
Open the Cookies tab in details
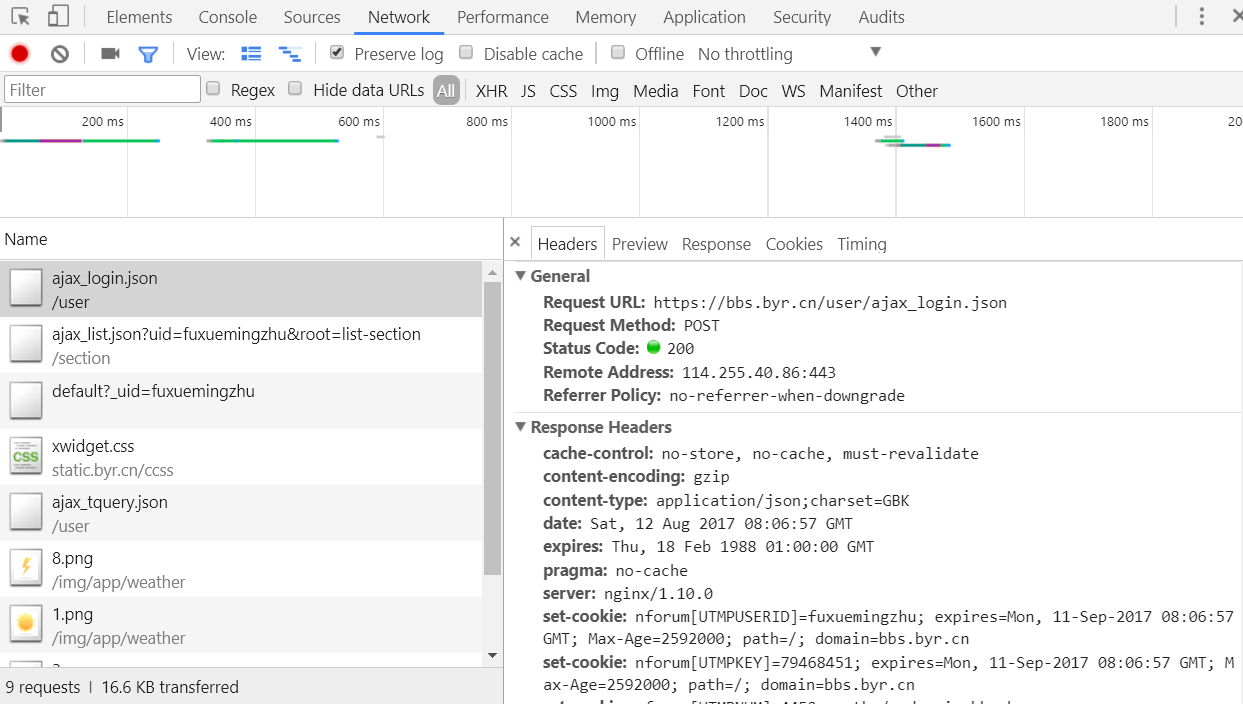click(x=794, y=244)
